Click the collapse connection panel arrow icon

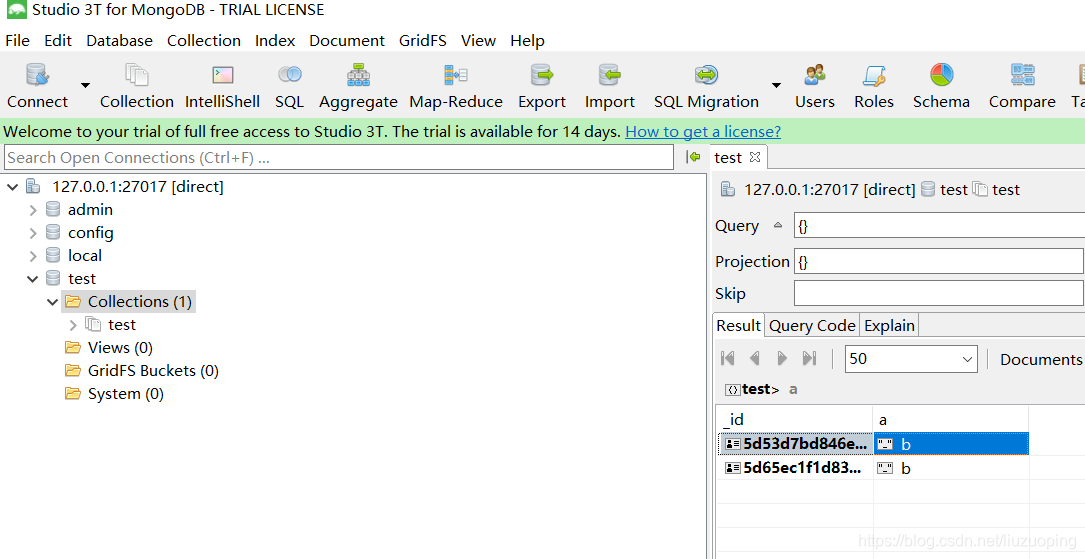point(693,157)
